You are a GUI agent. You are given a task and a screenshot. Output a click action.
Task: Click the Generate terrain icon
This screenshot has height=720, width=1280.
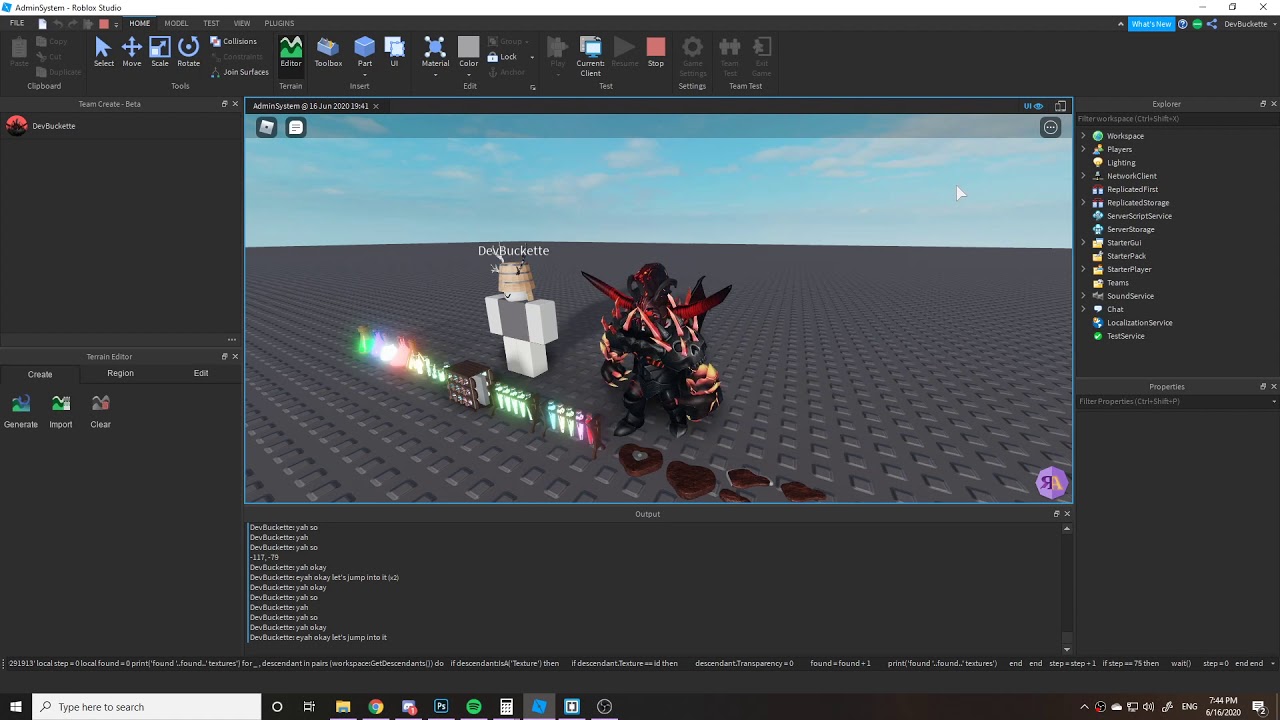pos(21,411)
